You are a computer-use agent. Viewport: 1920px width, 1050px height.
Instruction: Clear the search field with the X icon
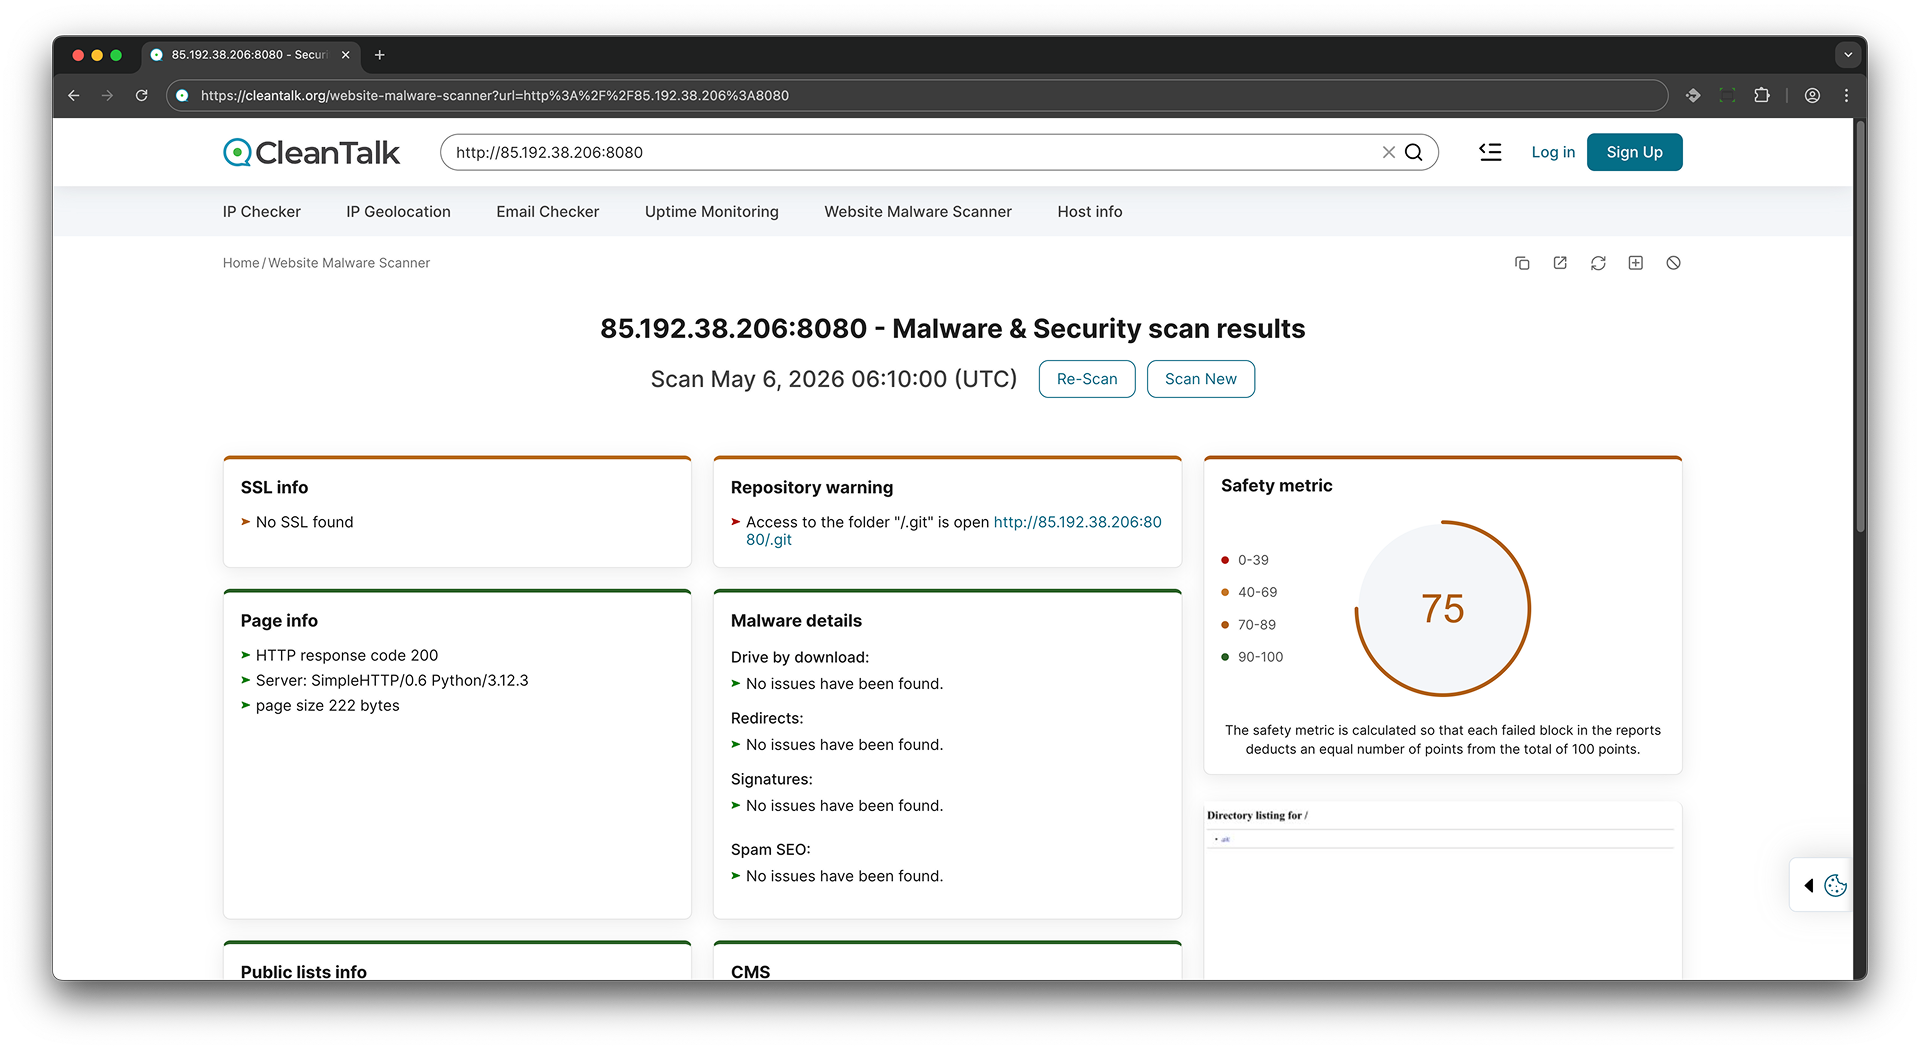[1388, 152]
